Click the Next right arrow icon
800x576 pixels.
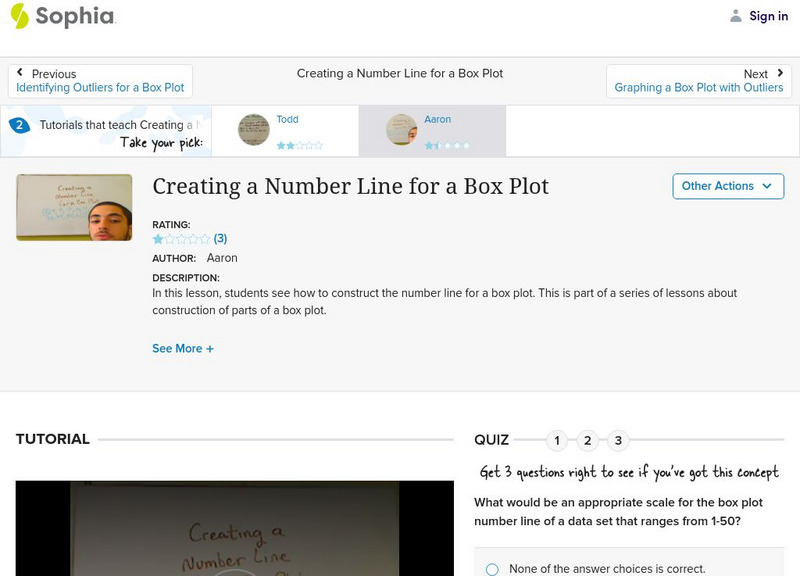pyautogui.click(x=780, y=73)
